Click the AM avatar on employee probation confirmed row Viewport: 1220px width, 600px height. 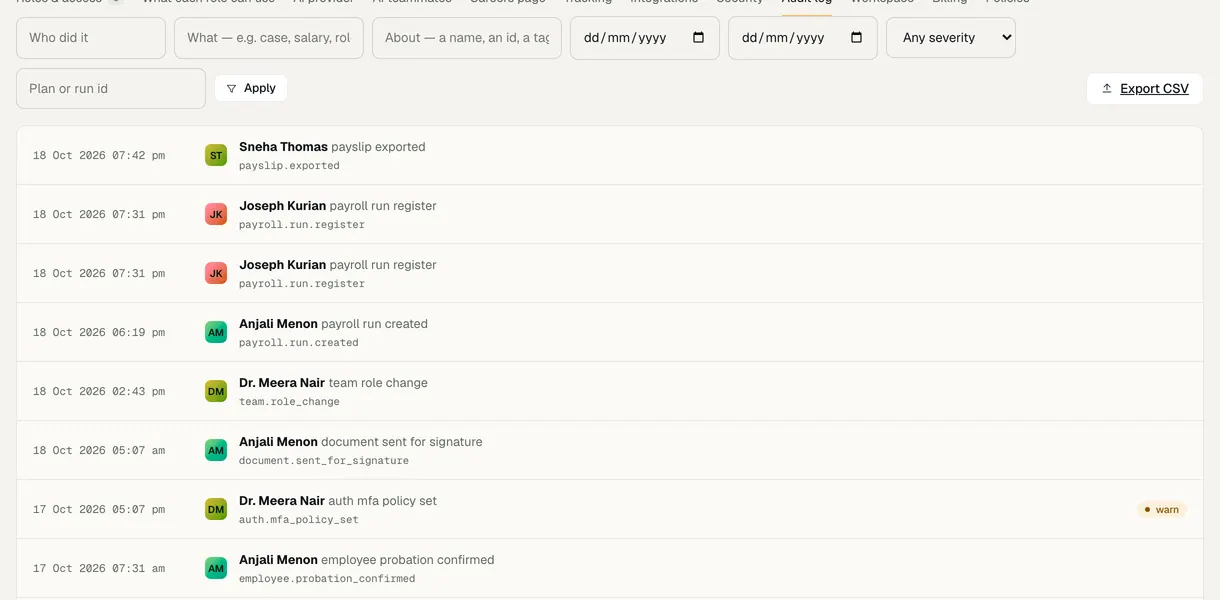tap(216, 568)
